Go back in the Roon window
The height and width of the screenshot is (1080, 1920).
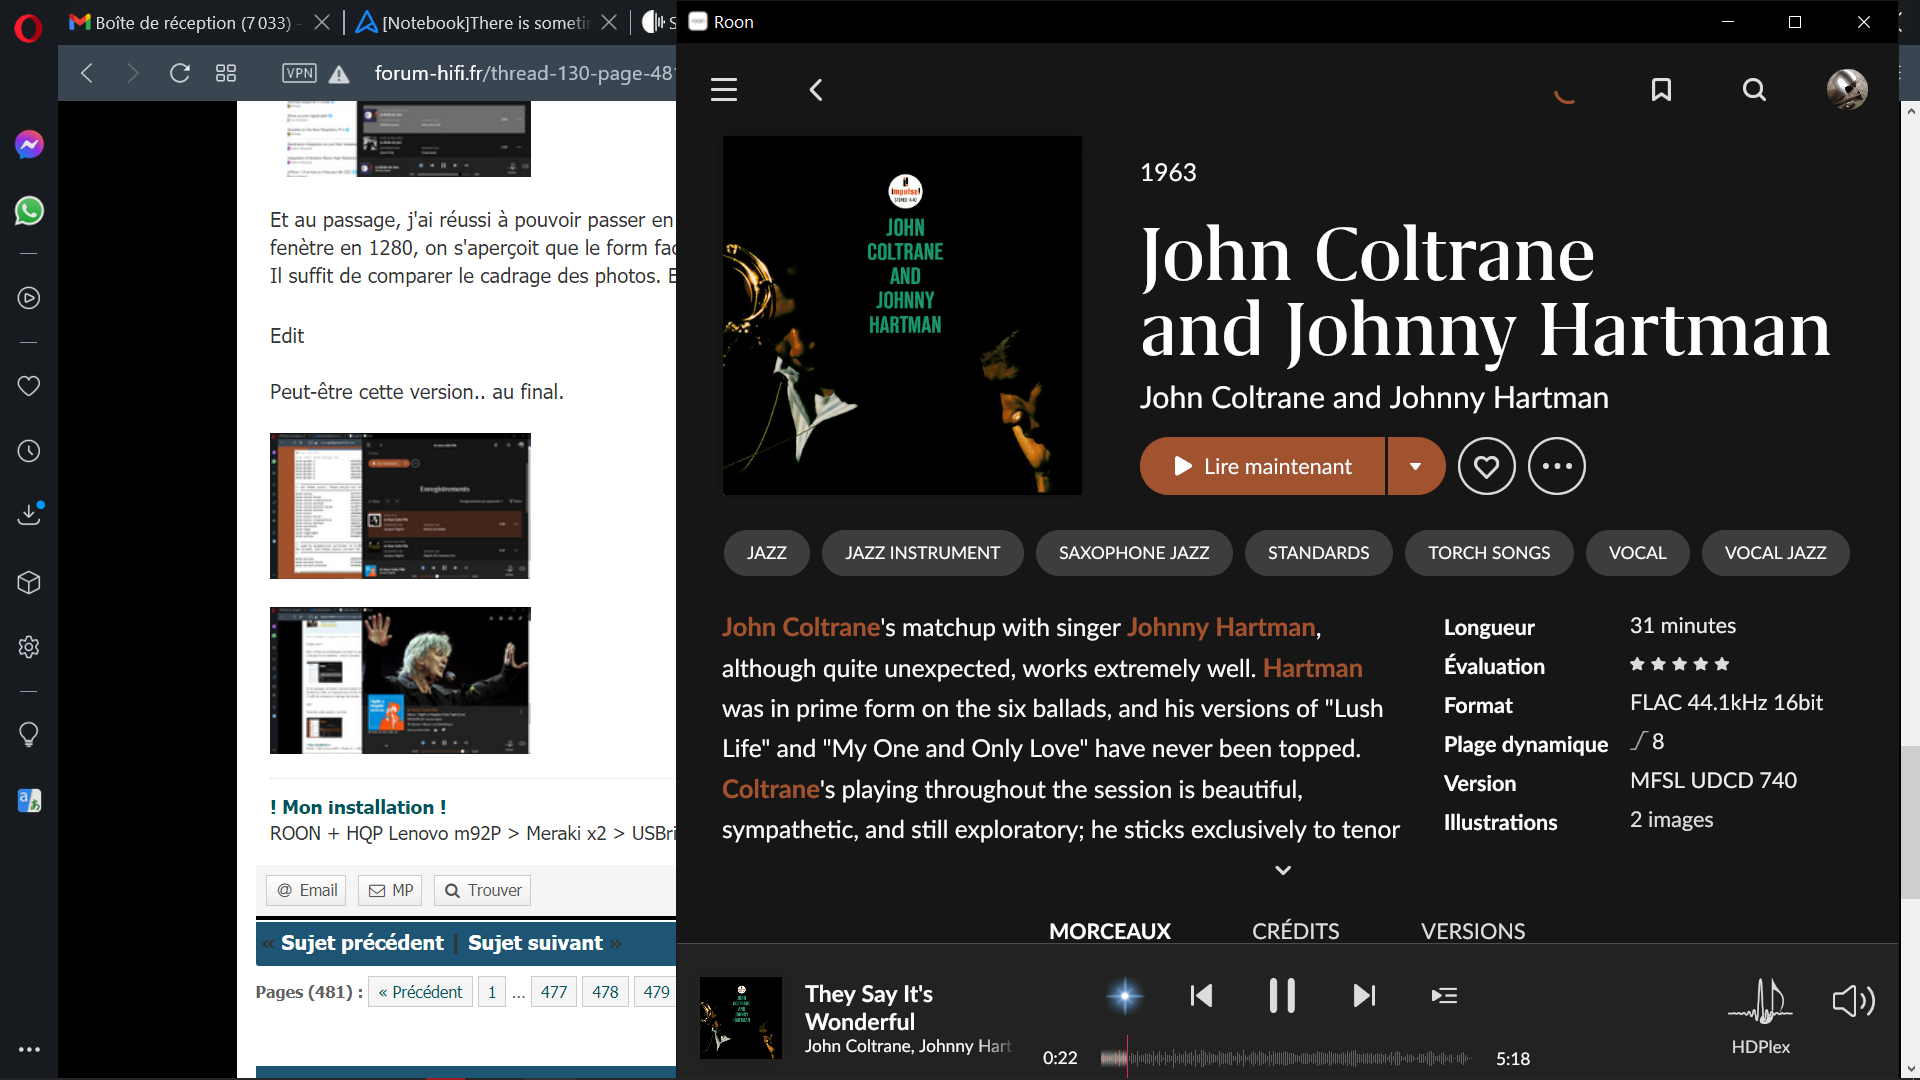coord(816,90)
